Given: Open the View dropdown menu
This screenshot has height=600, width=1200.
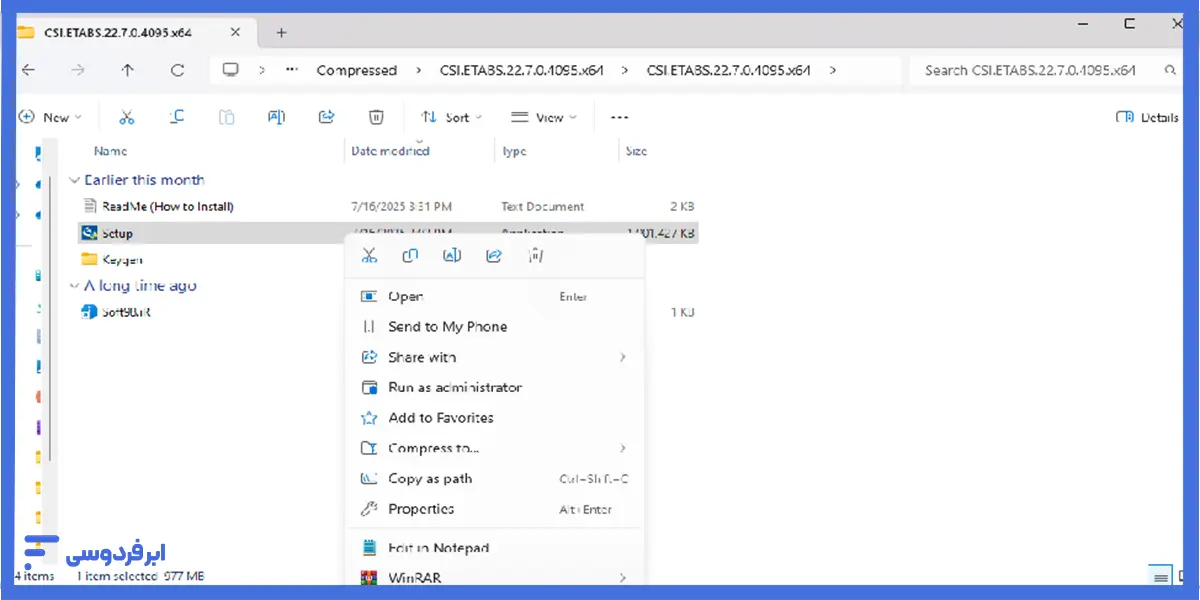Looking at the screenshot, I should [543, 117].
